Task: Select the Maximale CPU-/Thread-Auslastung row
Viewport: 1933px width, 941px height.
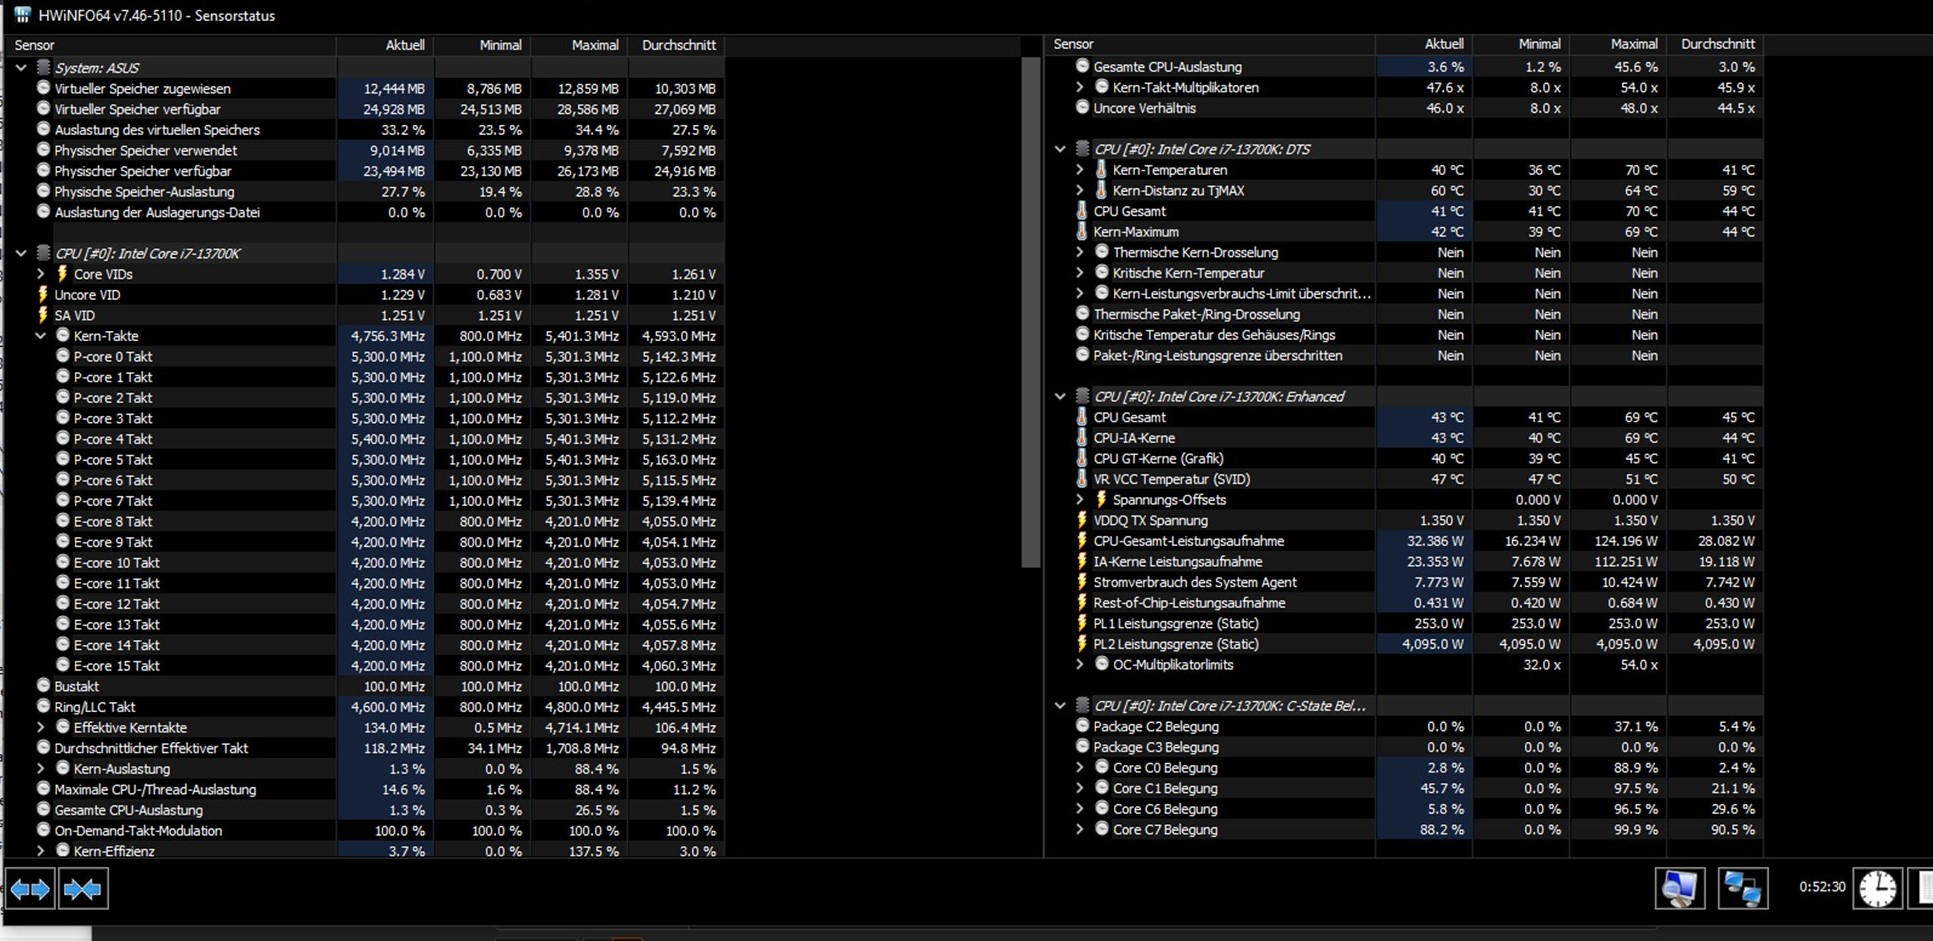Action: 365,789
